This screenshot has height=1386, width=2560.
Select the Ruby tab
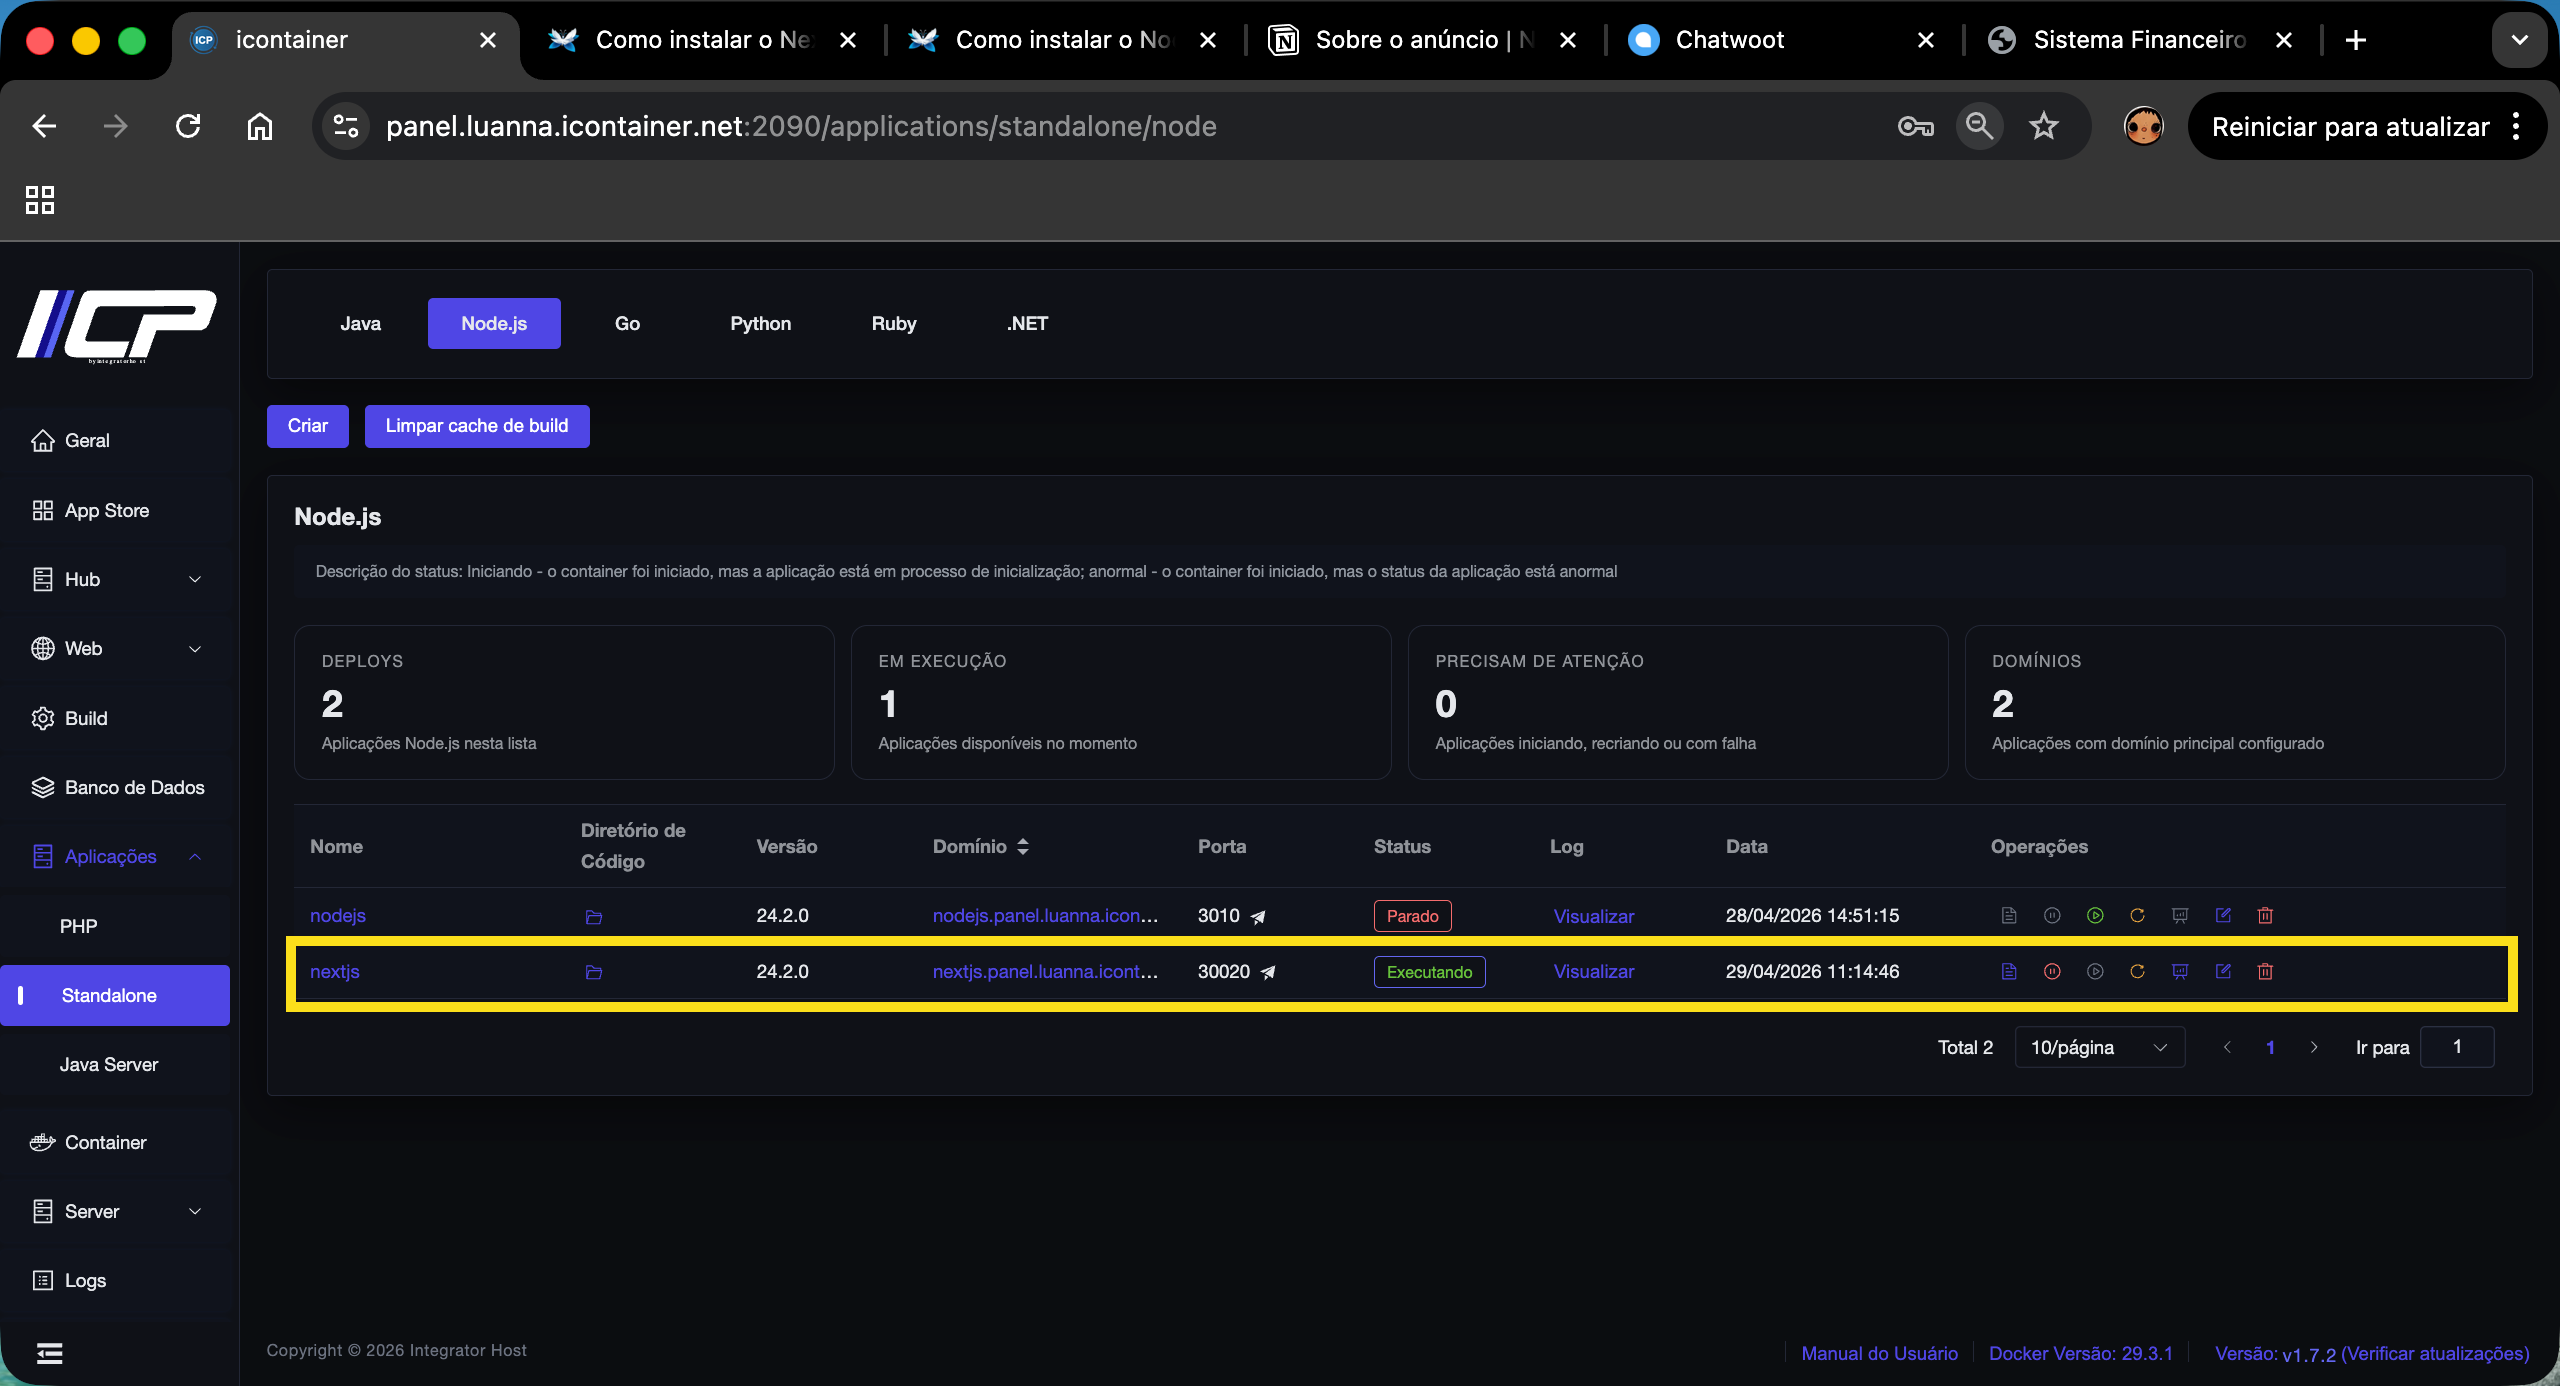click(893, 323)
